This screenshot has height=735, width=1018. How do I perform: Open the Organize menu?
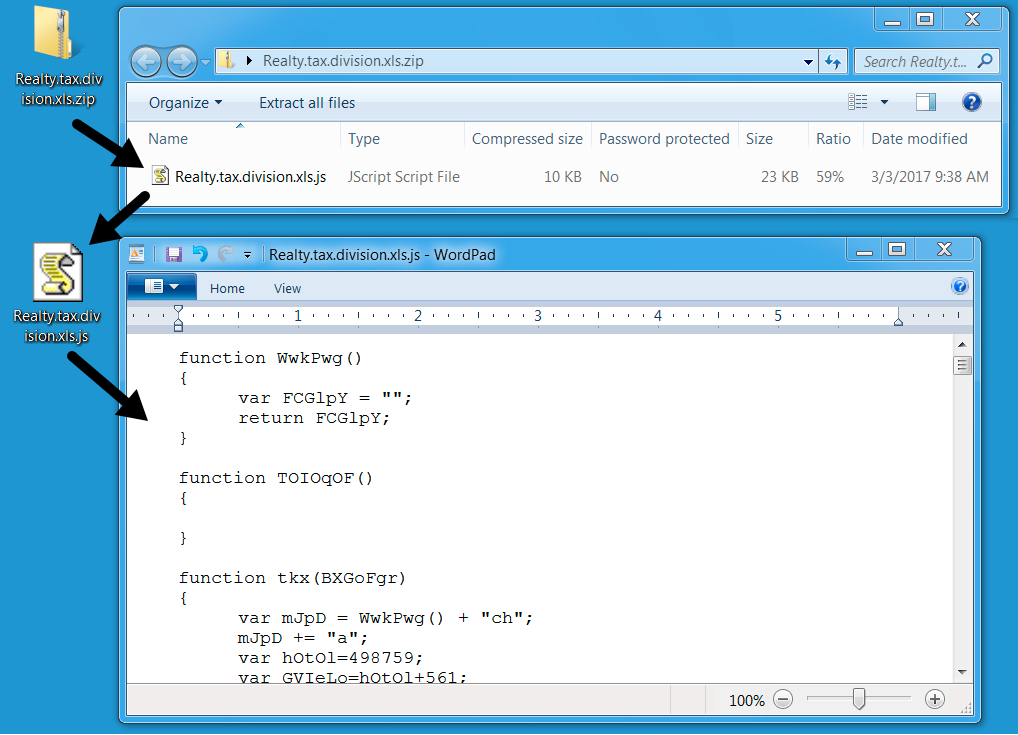coord(185,103)
